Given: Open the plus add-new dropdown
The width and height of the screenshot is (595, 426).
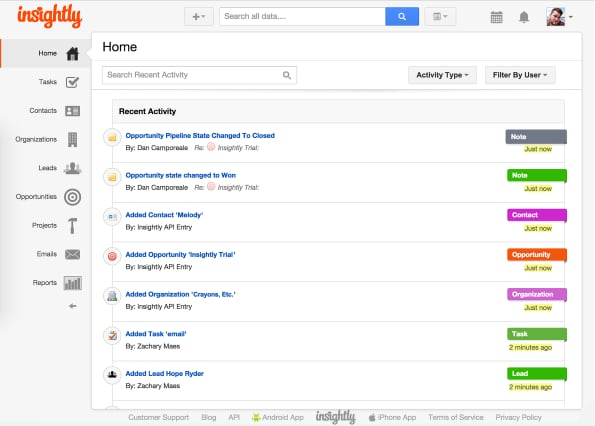Looking at the screenshot, I should click(x=199, y=16).
